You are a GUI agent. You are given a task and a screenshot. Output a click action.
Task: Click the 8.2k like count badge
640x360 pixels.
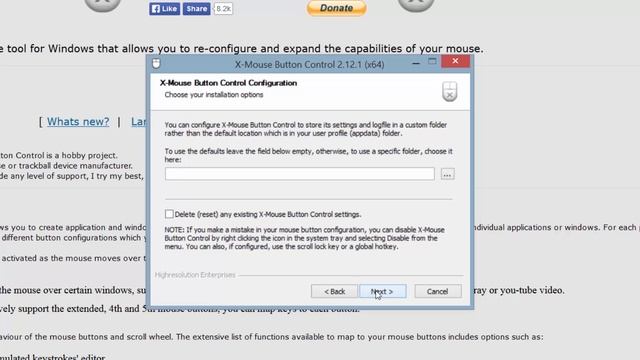point(223,9)
